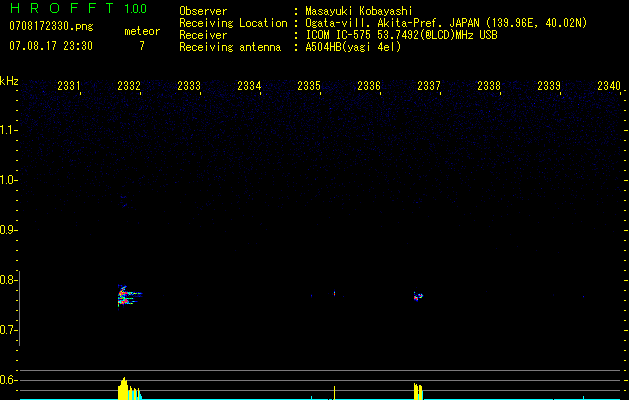Click the "Observer" field label

[203, 11]
